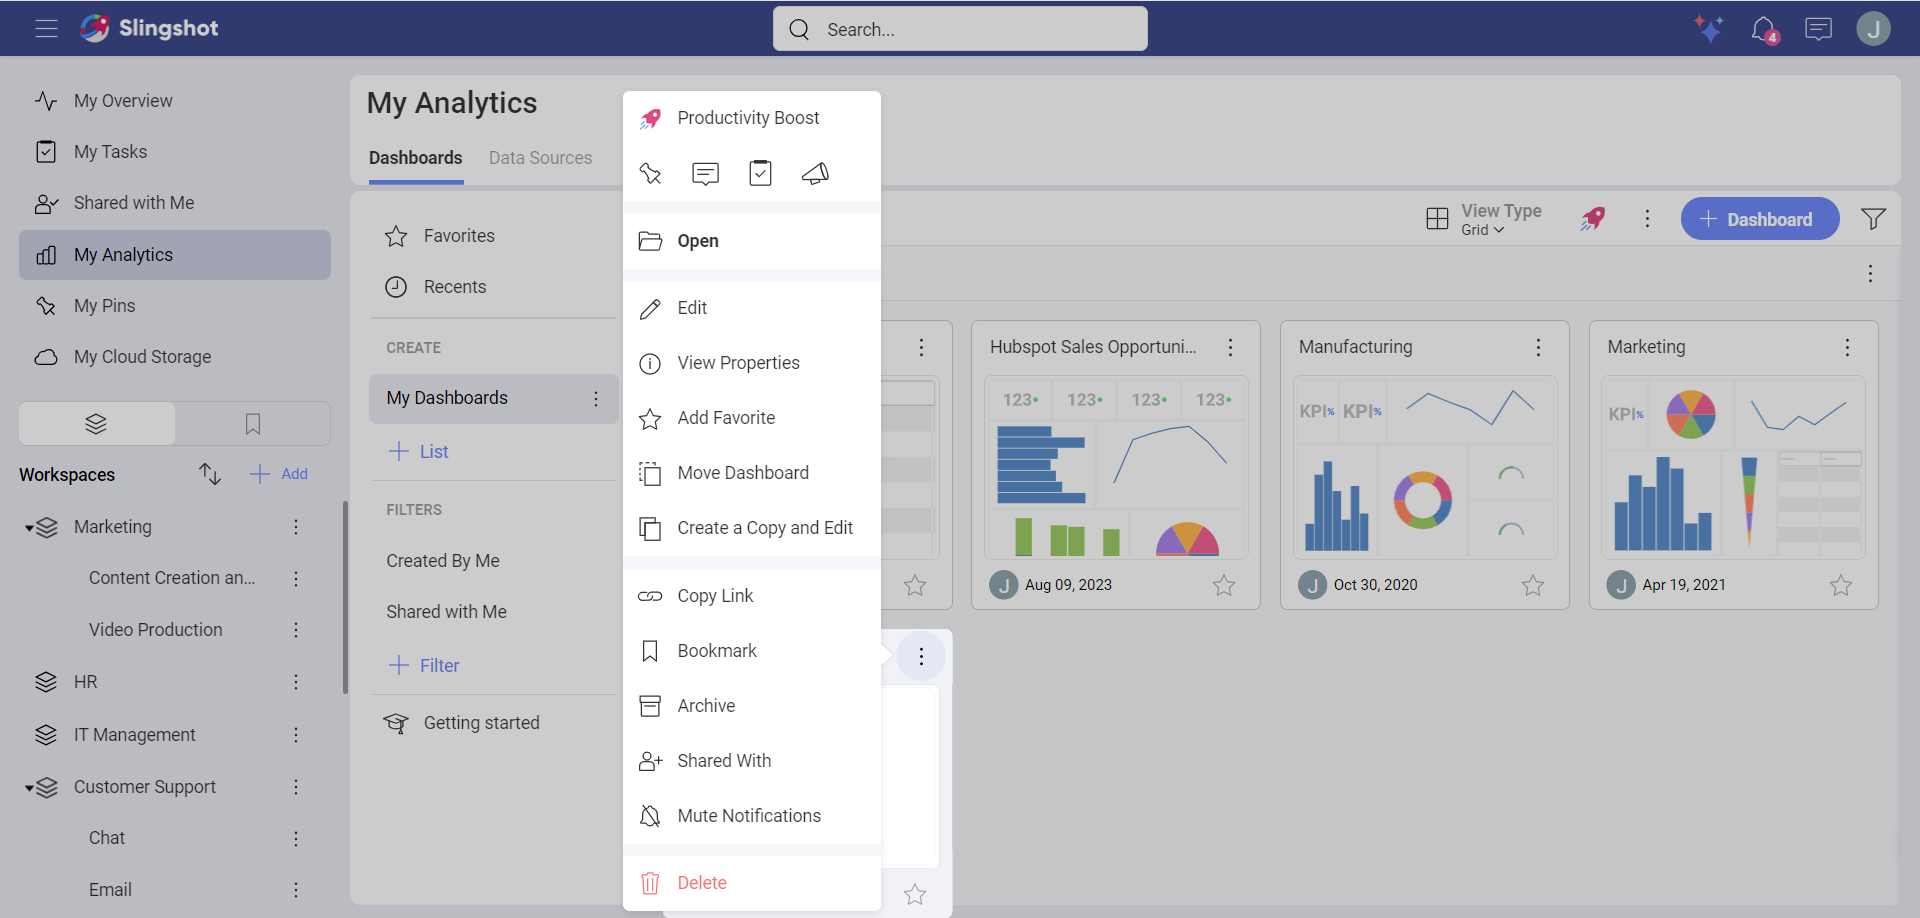Open Shared with Me in the left sidebar
1920x918 pixels.
[x=175, y=203]
